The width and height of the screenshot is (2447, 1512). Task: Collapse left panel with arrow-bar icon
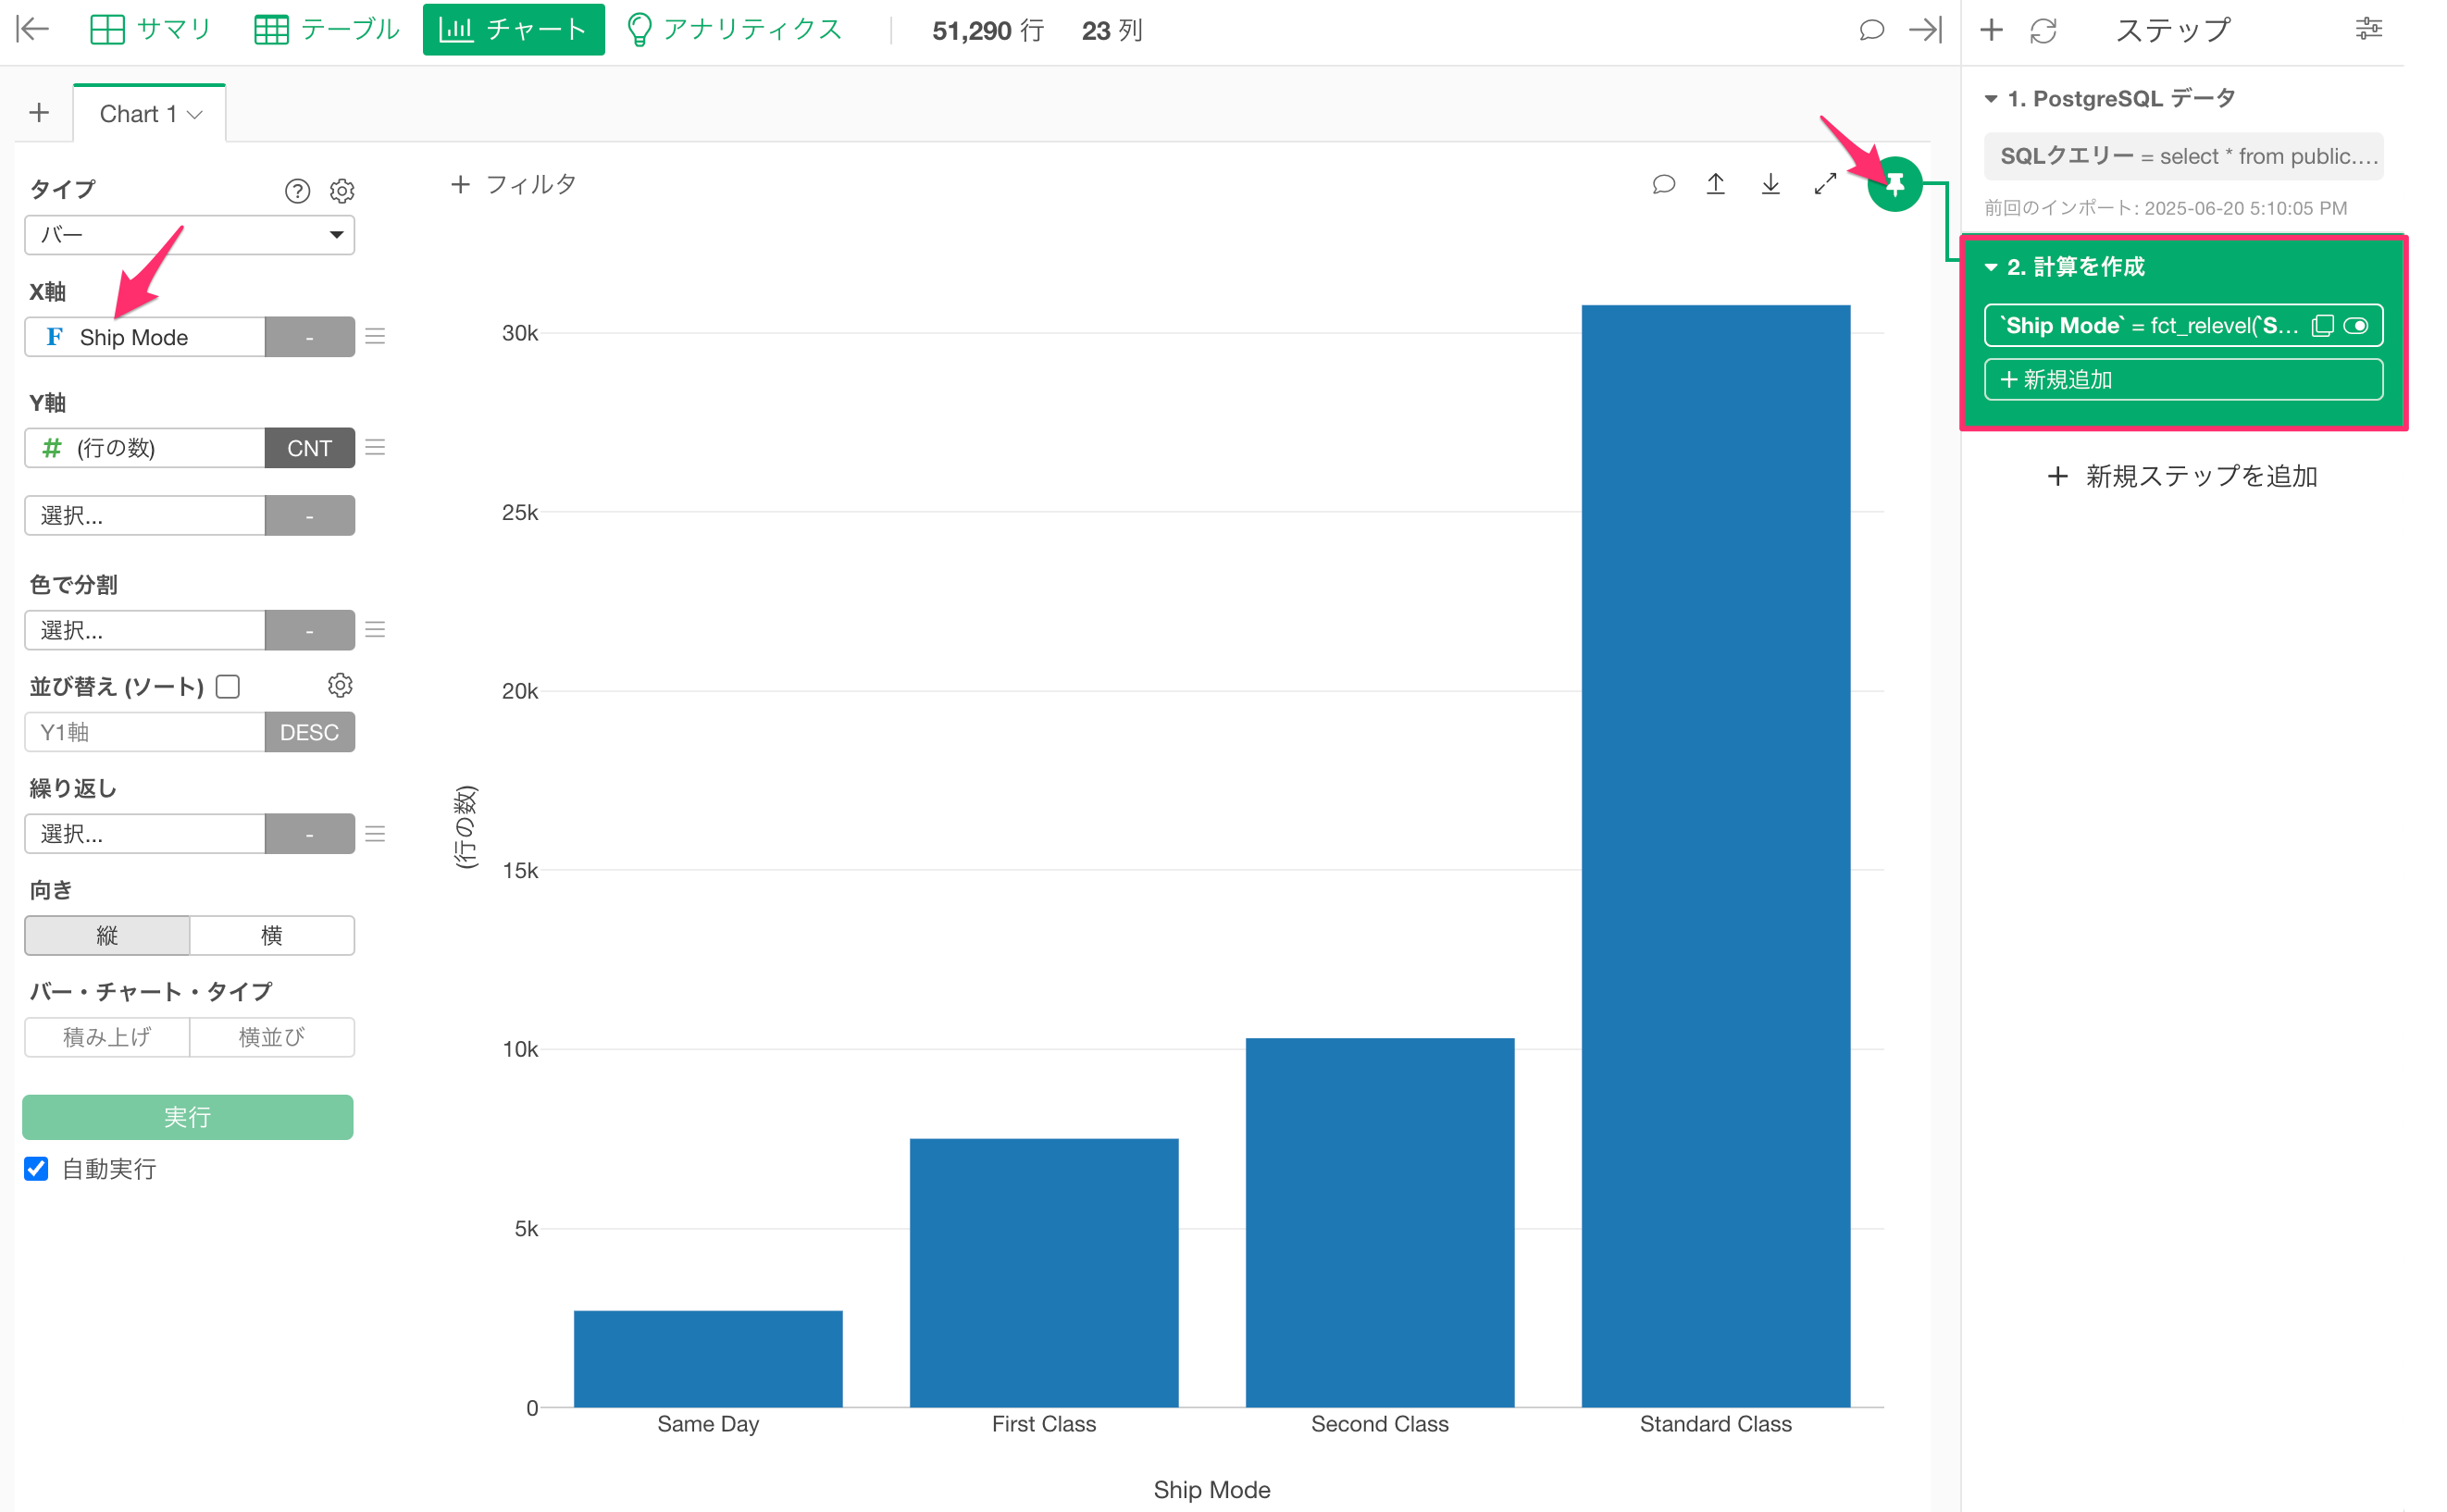(33, 29)
